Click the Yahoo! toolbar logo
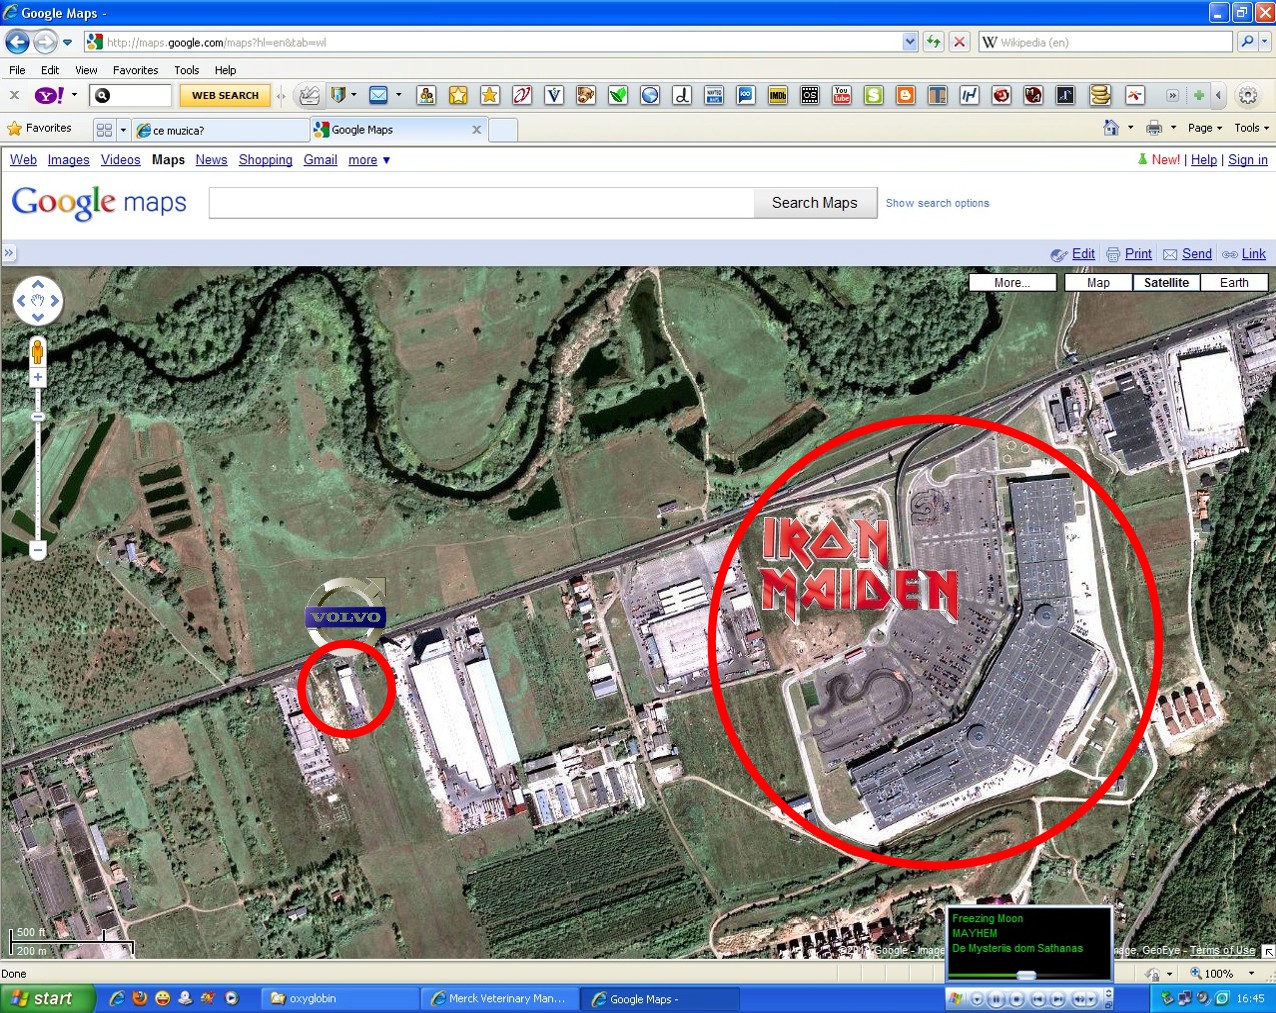The width and height of the screenshot is (1276, 1013). (x=49, y=95)
